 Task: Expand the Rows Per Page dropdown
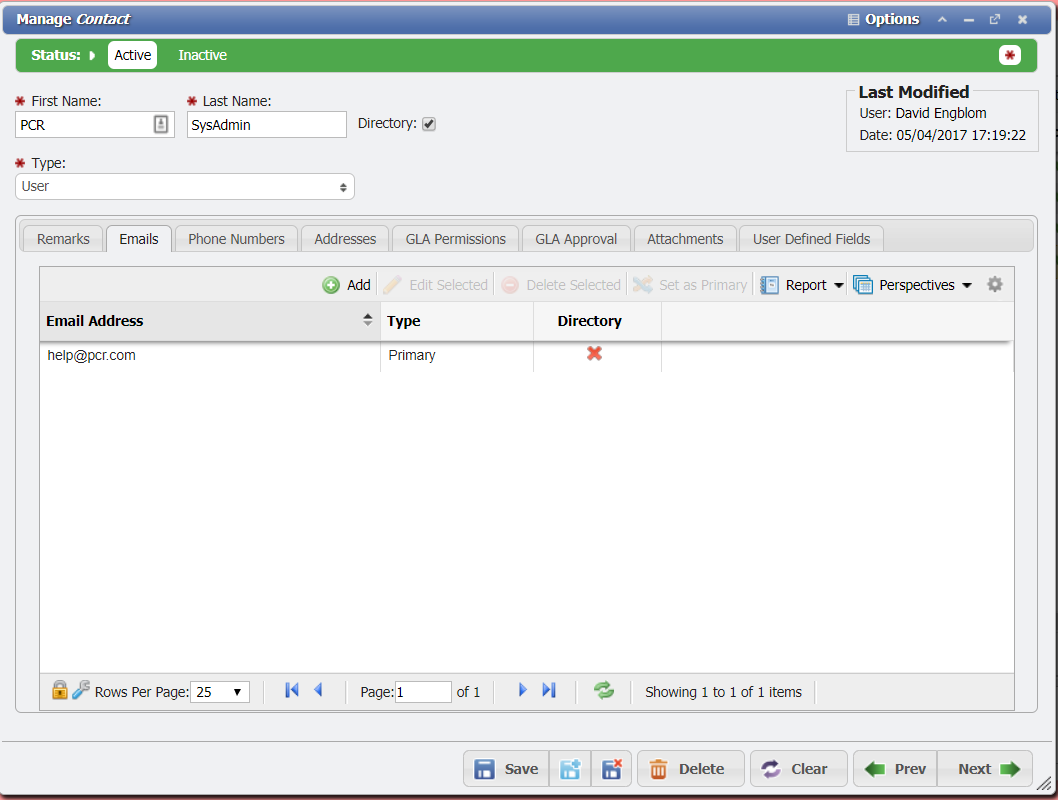click(x=220, y=691)
